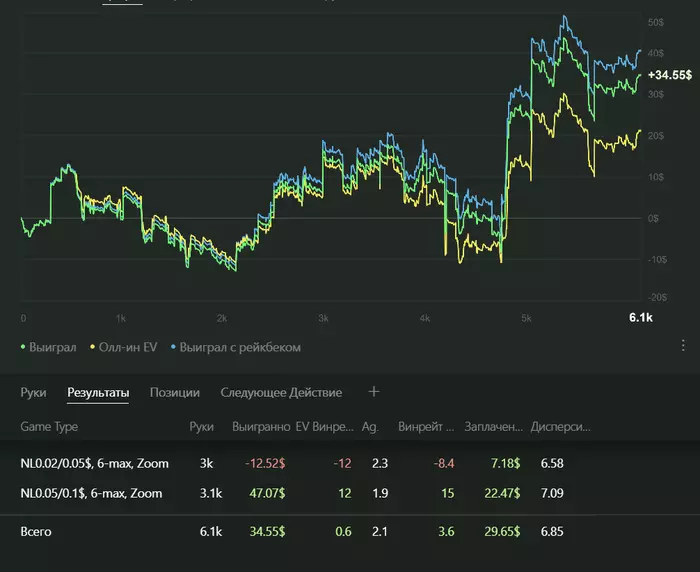Click the Заплачено column header
Image resolution: width=700 pixels, height=572 pixels.
[x=494, y=427]
